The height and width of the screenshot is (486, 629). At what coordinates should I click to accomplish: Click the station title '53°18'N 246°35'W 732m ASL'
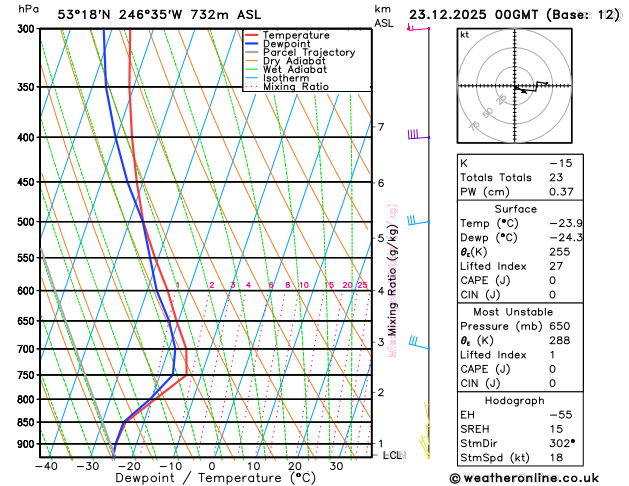(159, 15)
